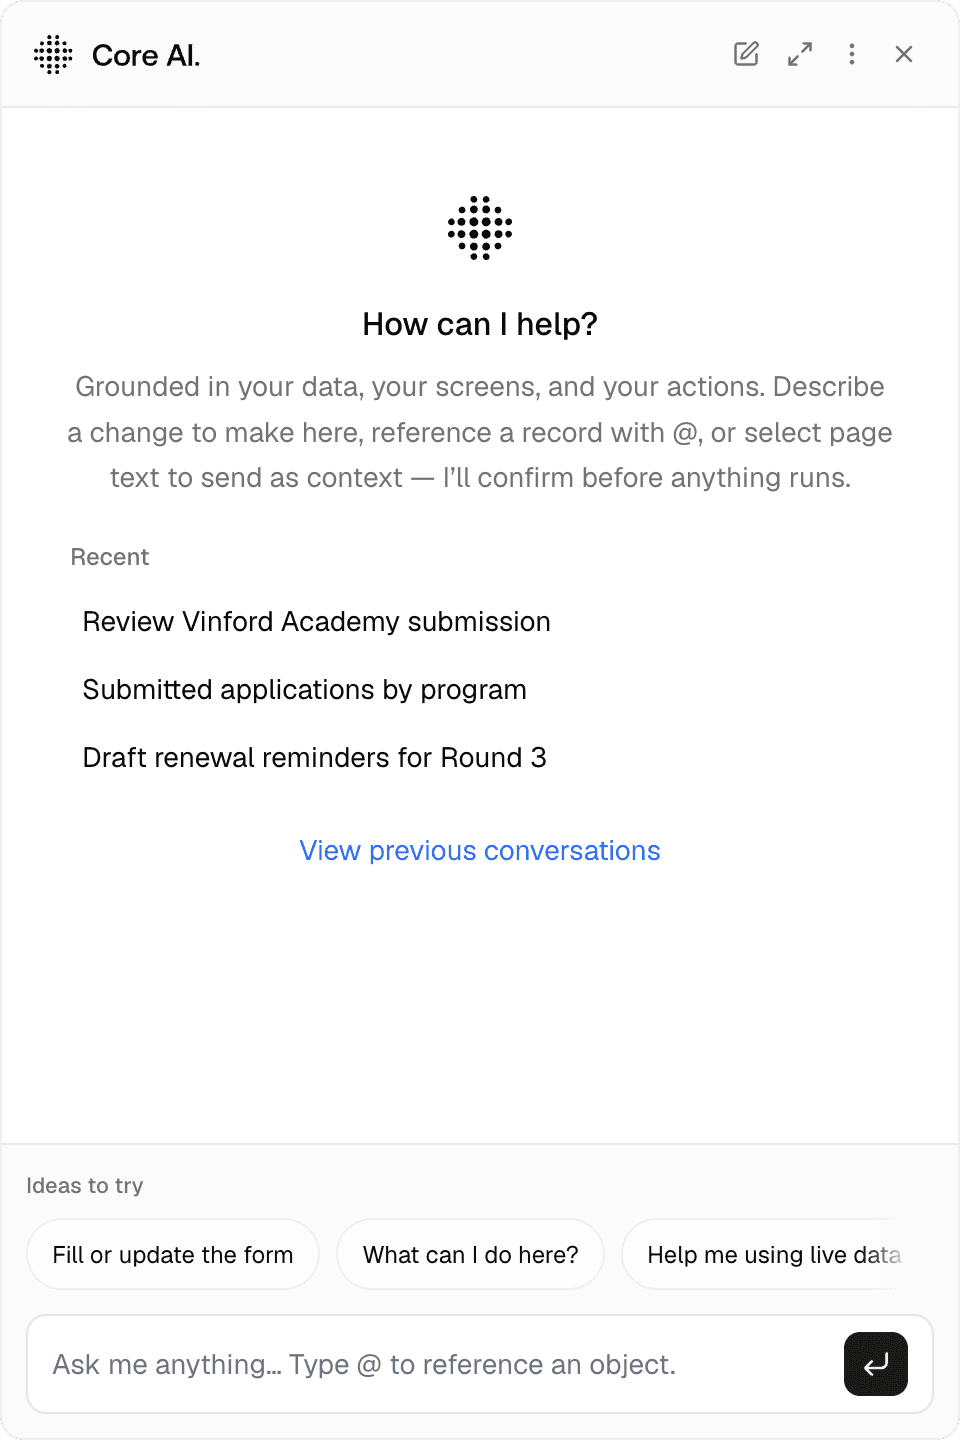Open Draft renewal reminders for Round 3
Image resolution: width=960 pixels, height=1440 pixels.
tap(314, 758)
